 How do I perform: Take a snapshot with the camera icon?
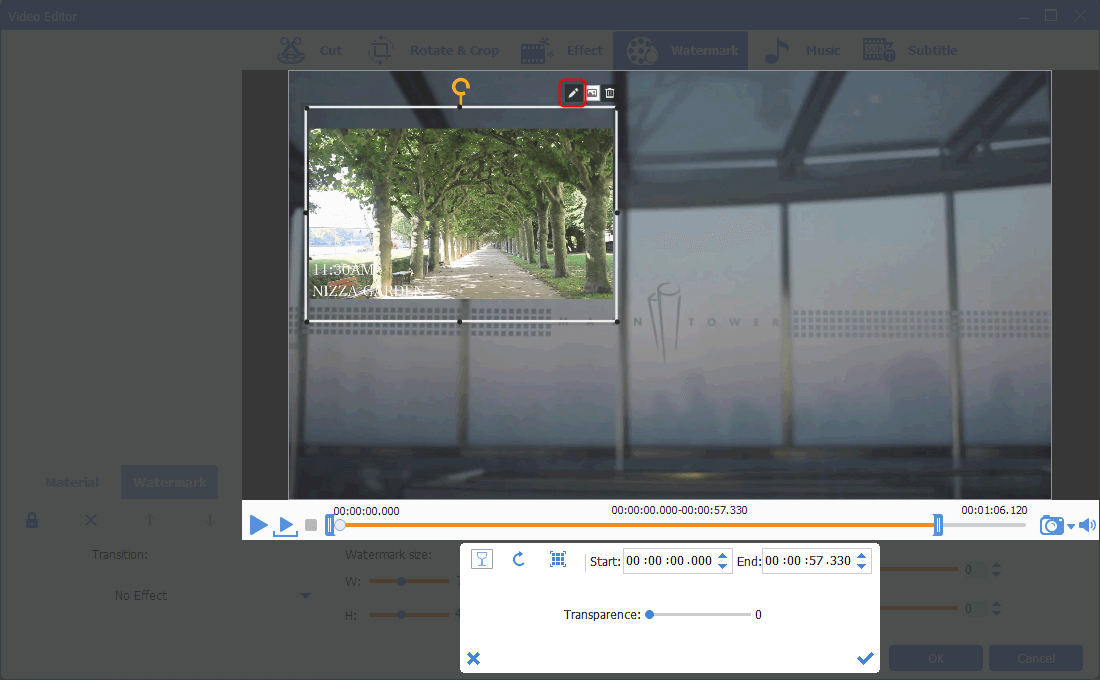(1051, 525)
